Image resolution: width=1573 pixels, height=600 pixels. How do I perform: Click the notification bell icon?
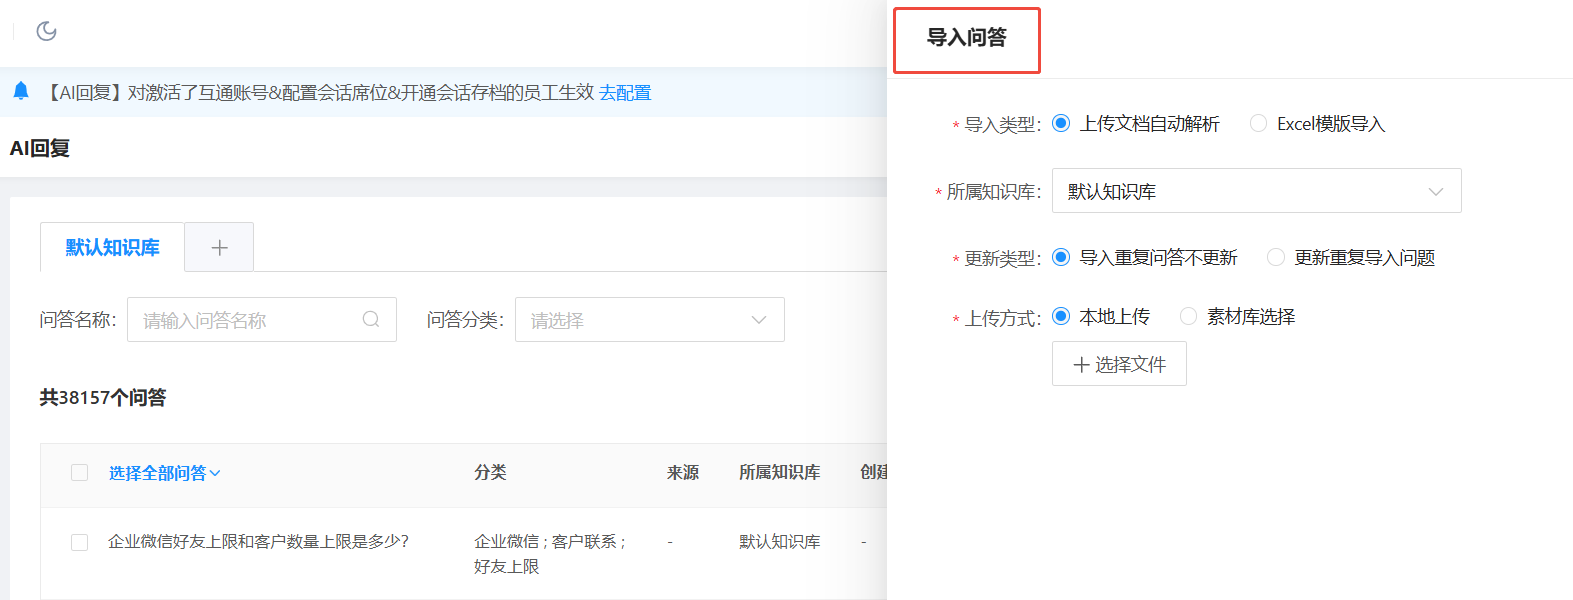point(21,92)
